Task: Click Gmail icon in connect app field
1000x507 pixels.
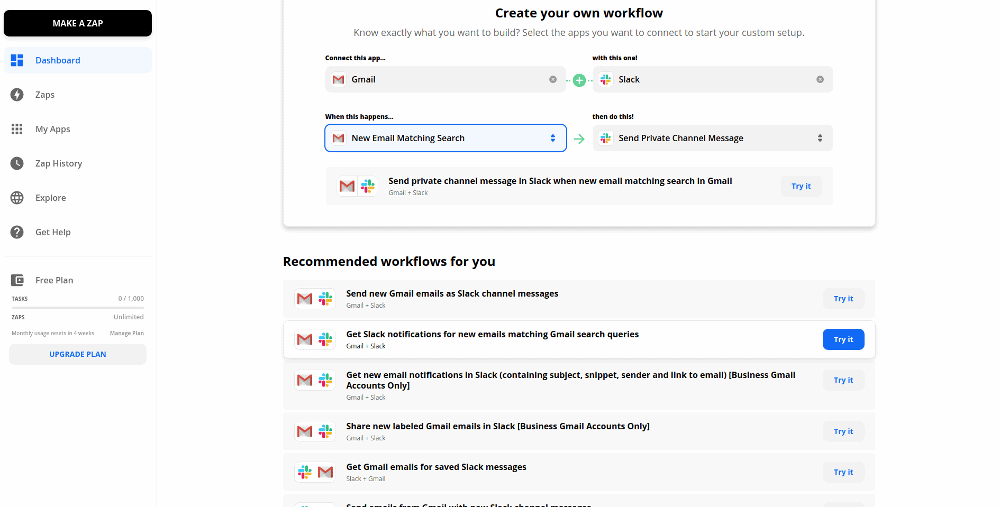Action: coord(338,80)
